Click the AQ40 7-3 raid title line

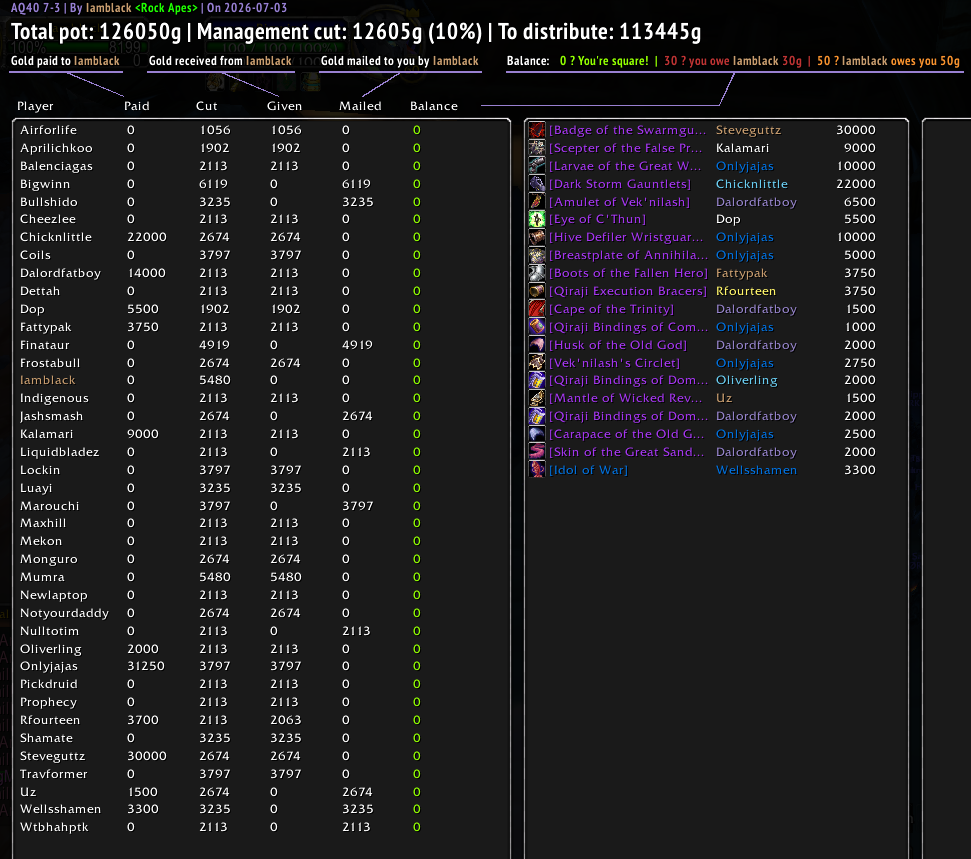coord(149,8)
